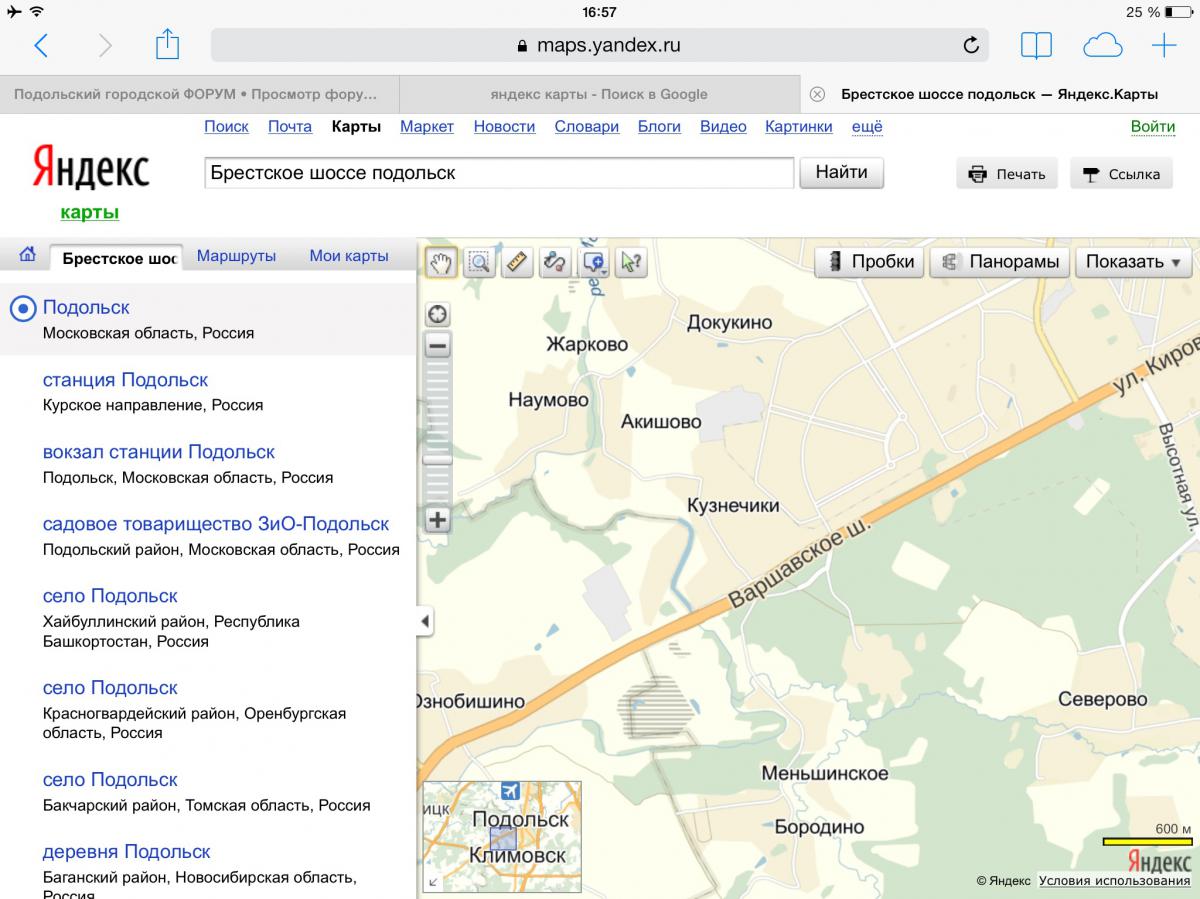1200x899 pixels.
Task: Select the Подольск Московская область radio result
Action: [x=24, y=309]
